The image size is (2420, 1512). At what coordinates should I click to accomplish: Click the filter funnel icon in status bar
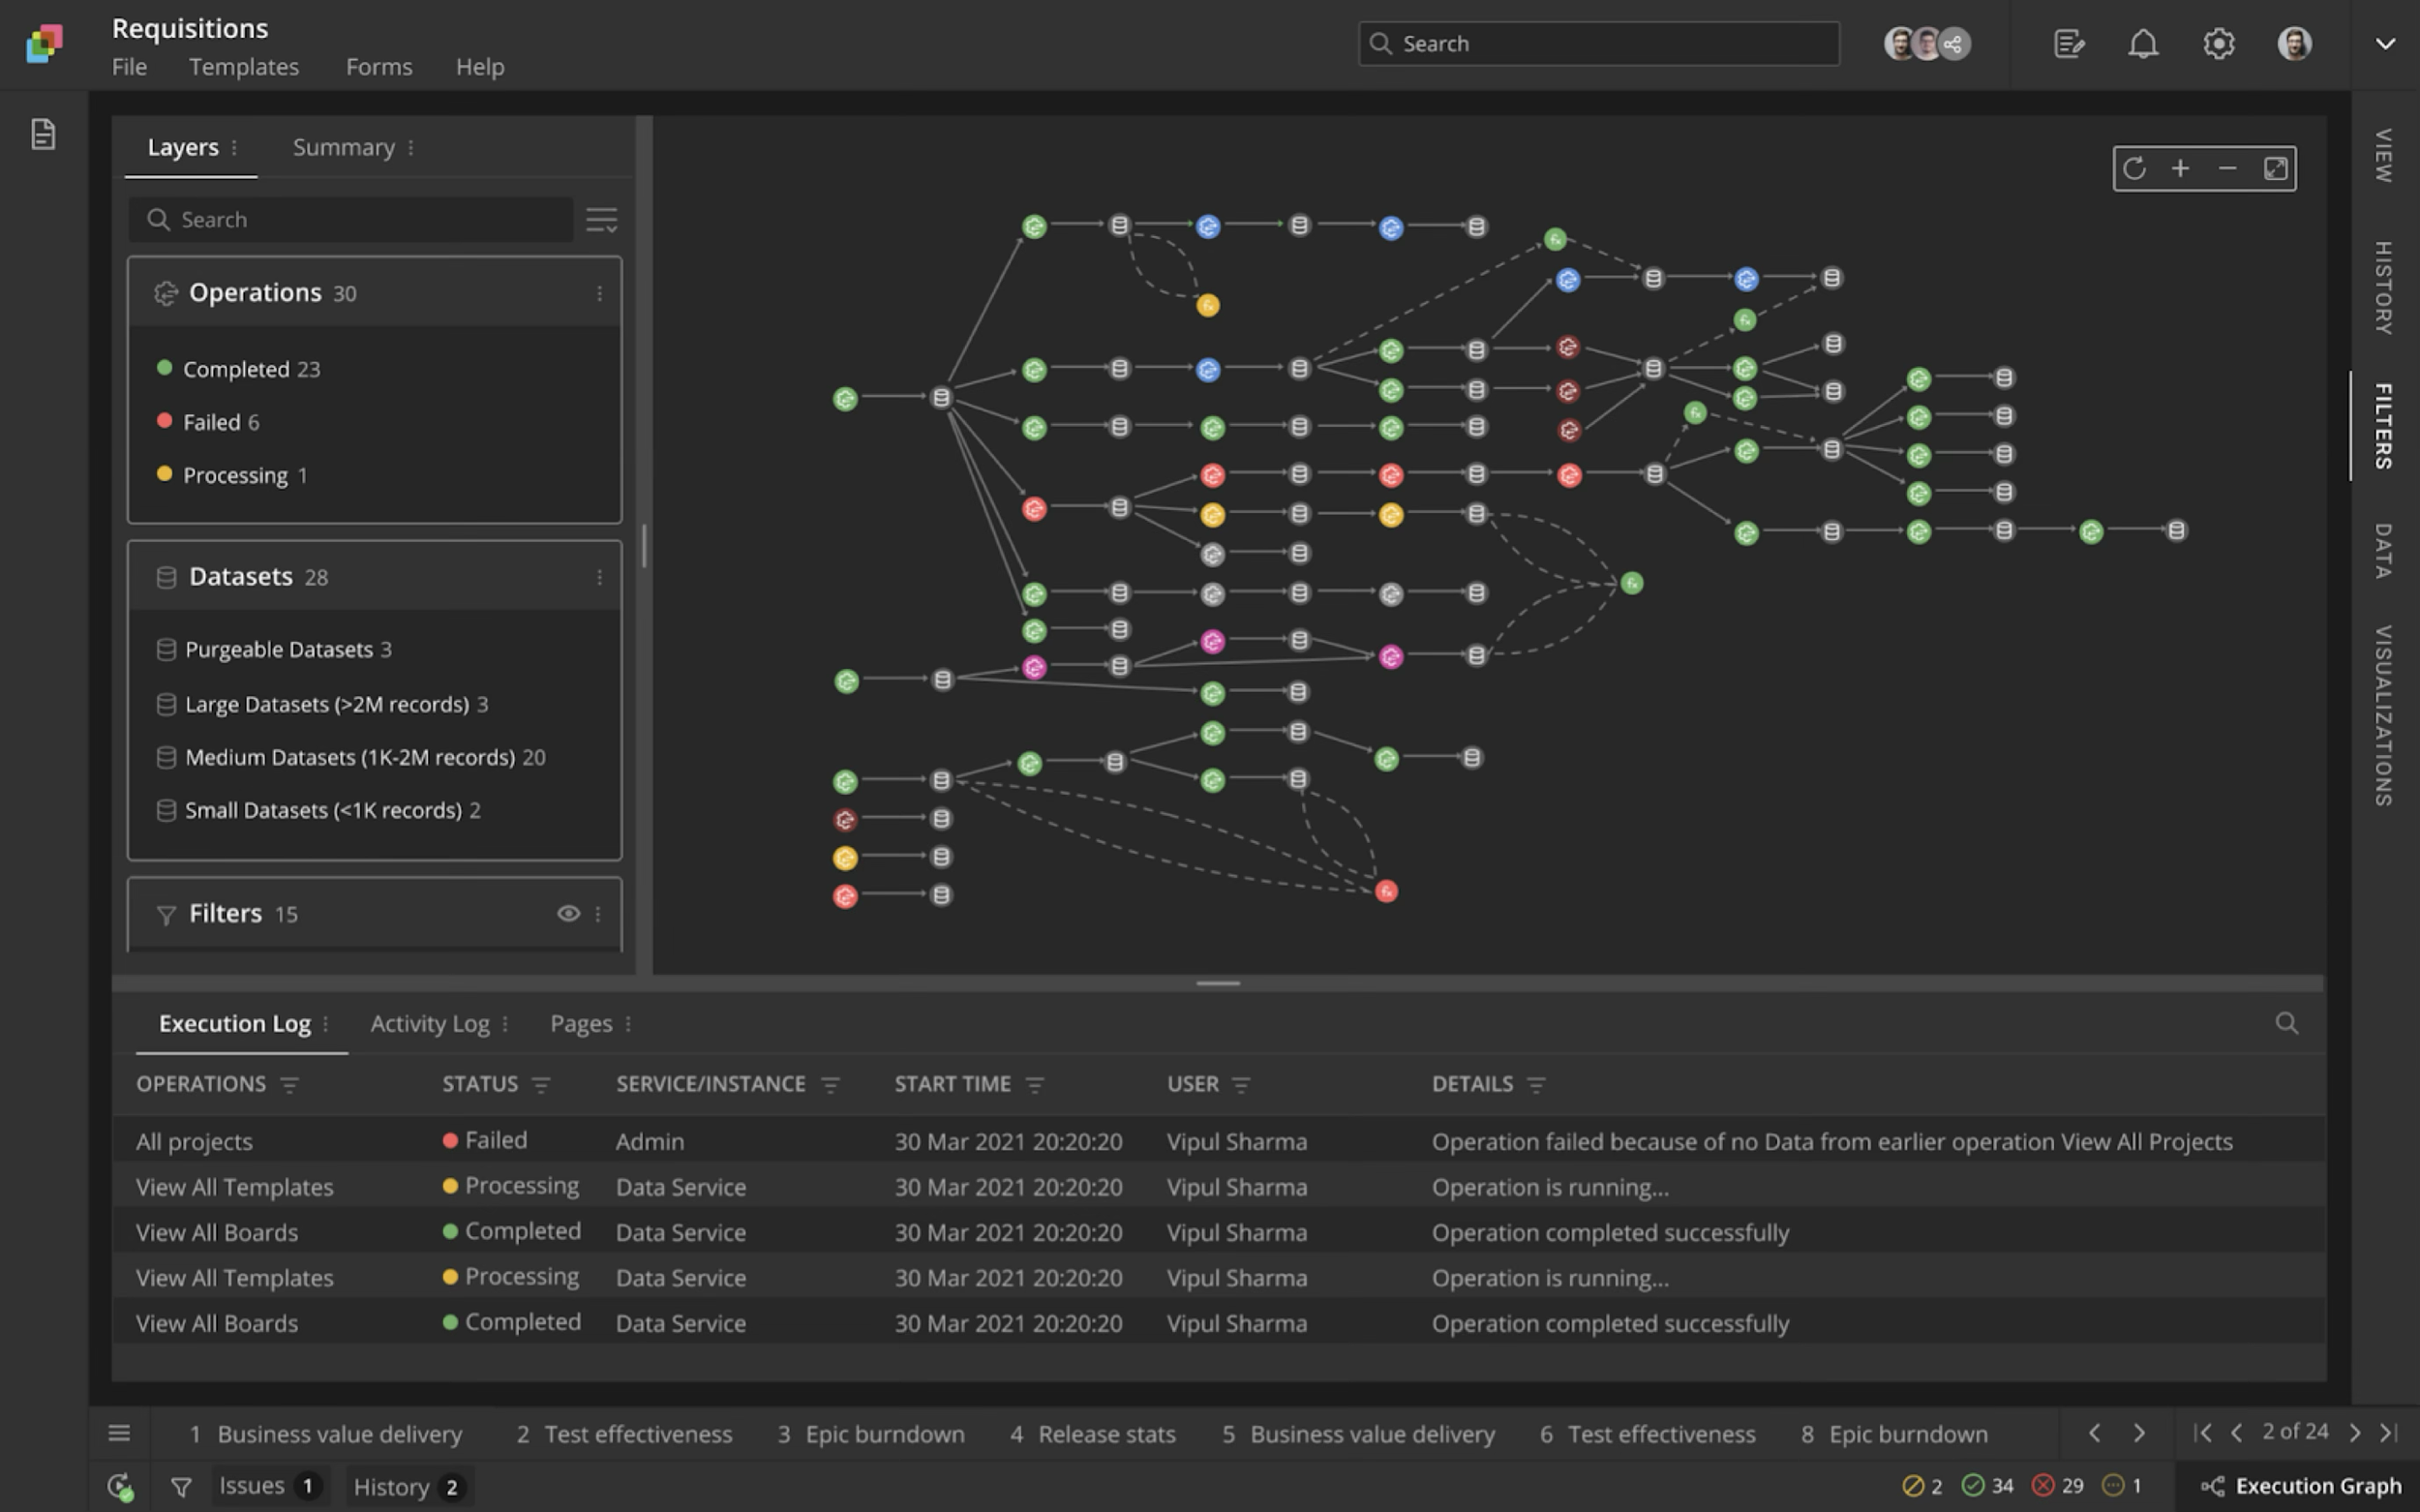[x=181, y=1487]
